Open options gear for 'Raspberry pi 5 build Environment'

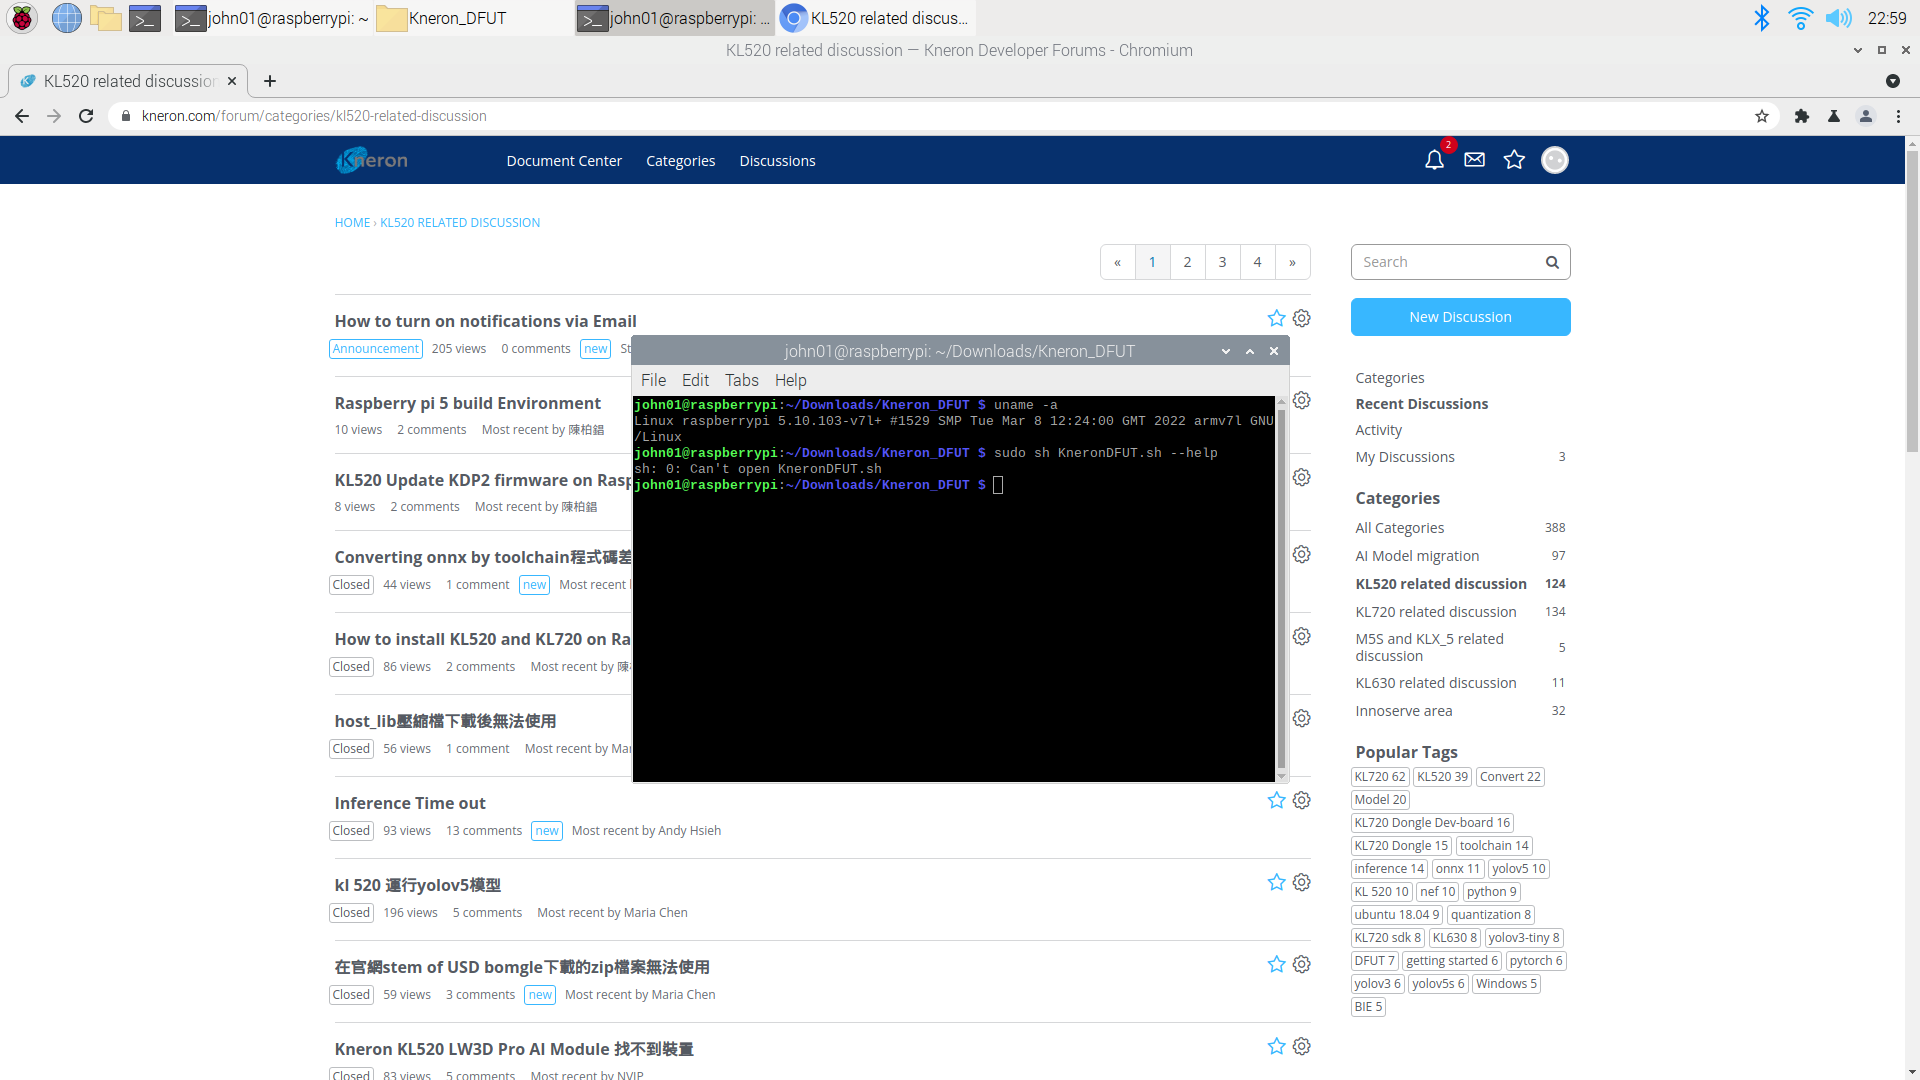click(x=1301, y=400)
